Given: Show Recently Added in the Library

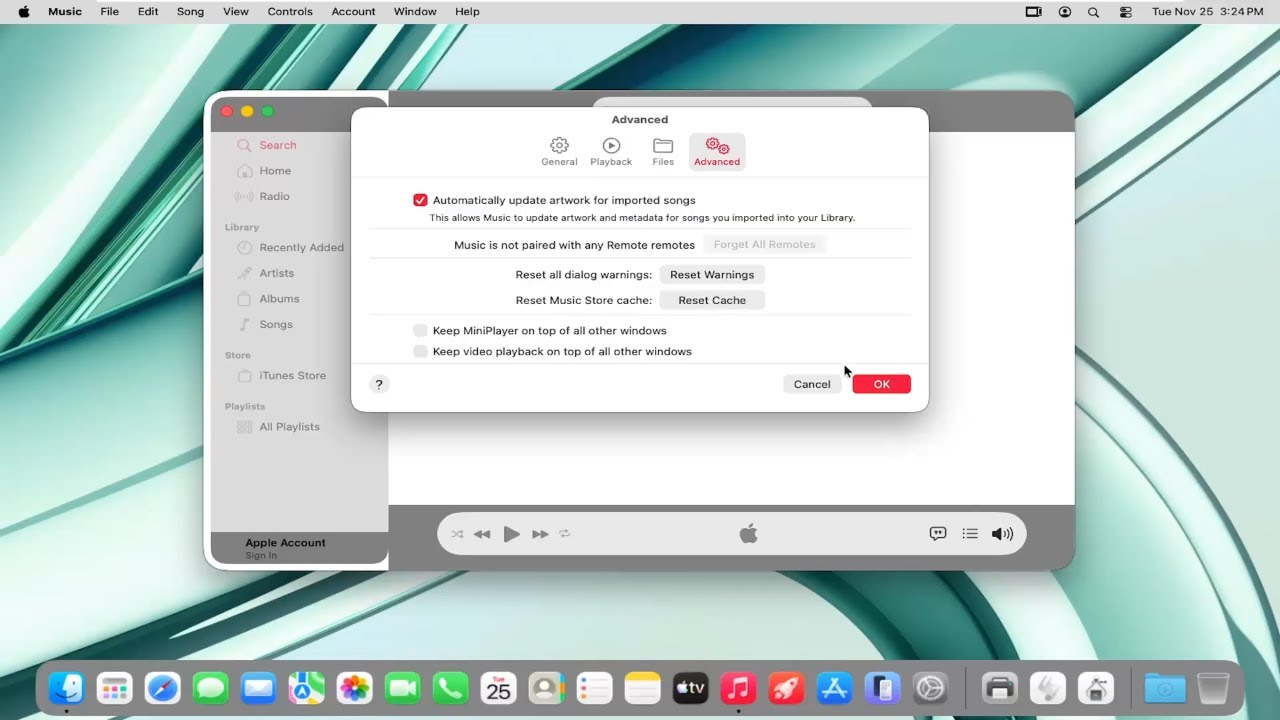Looking at the screenshot, I should pos(290,248).
